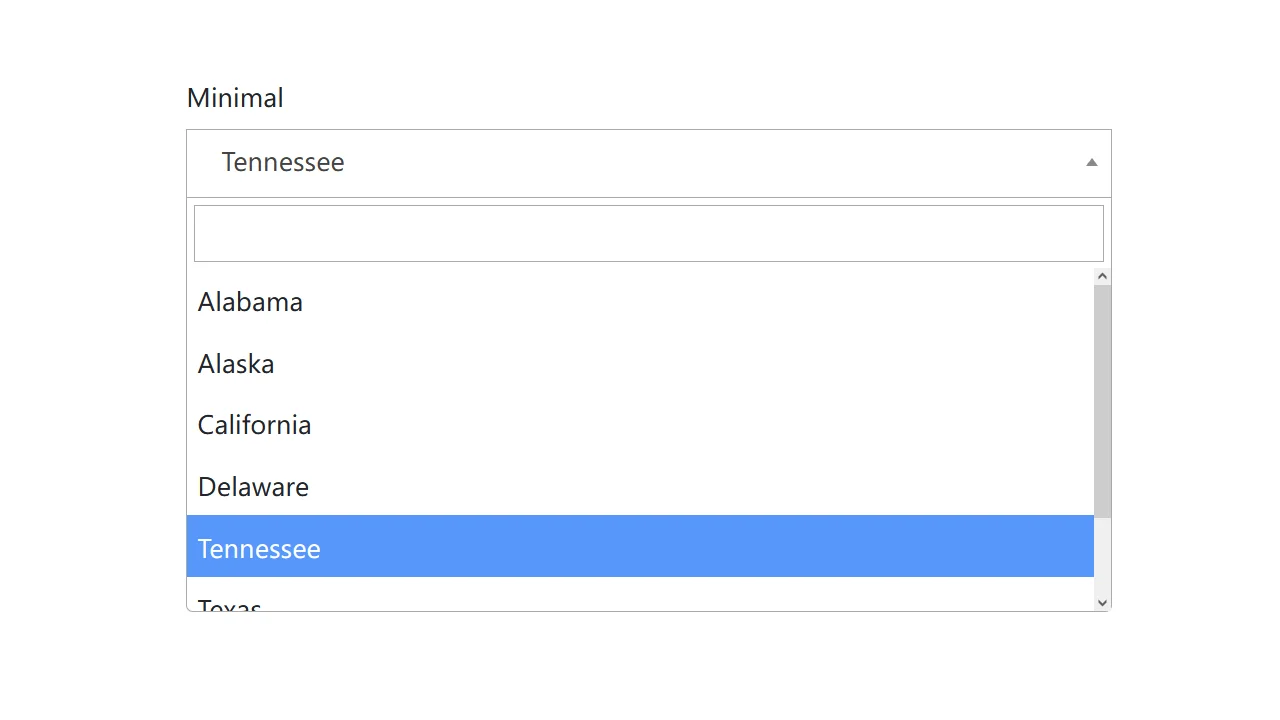Image resolution: width=1280 pixels, height=720 pixels.
Task: Click the Alabama option text
Action: tap(250, 302)
